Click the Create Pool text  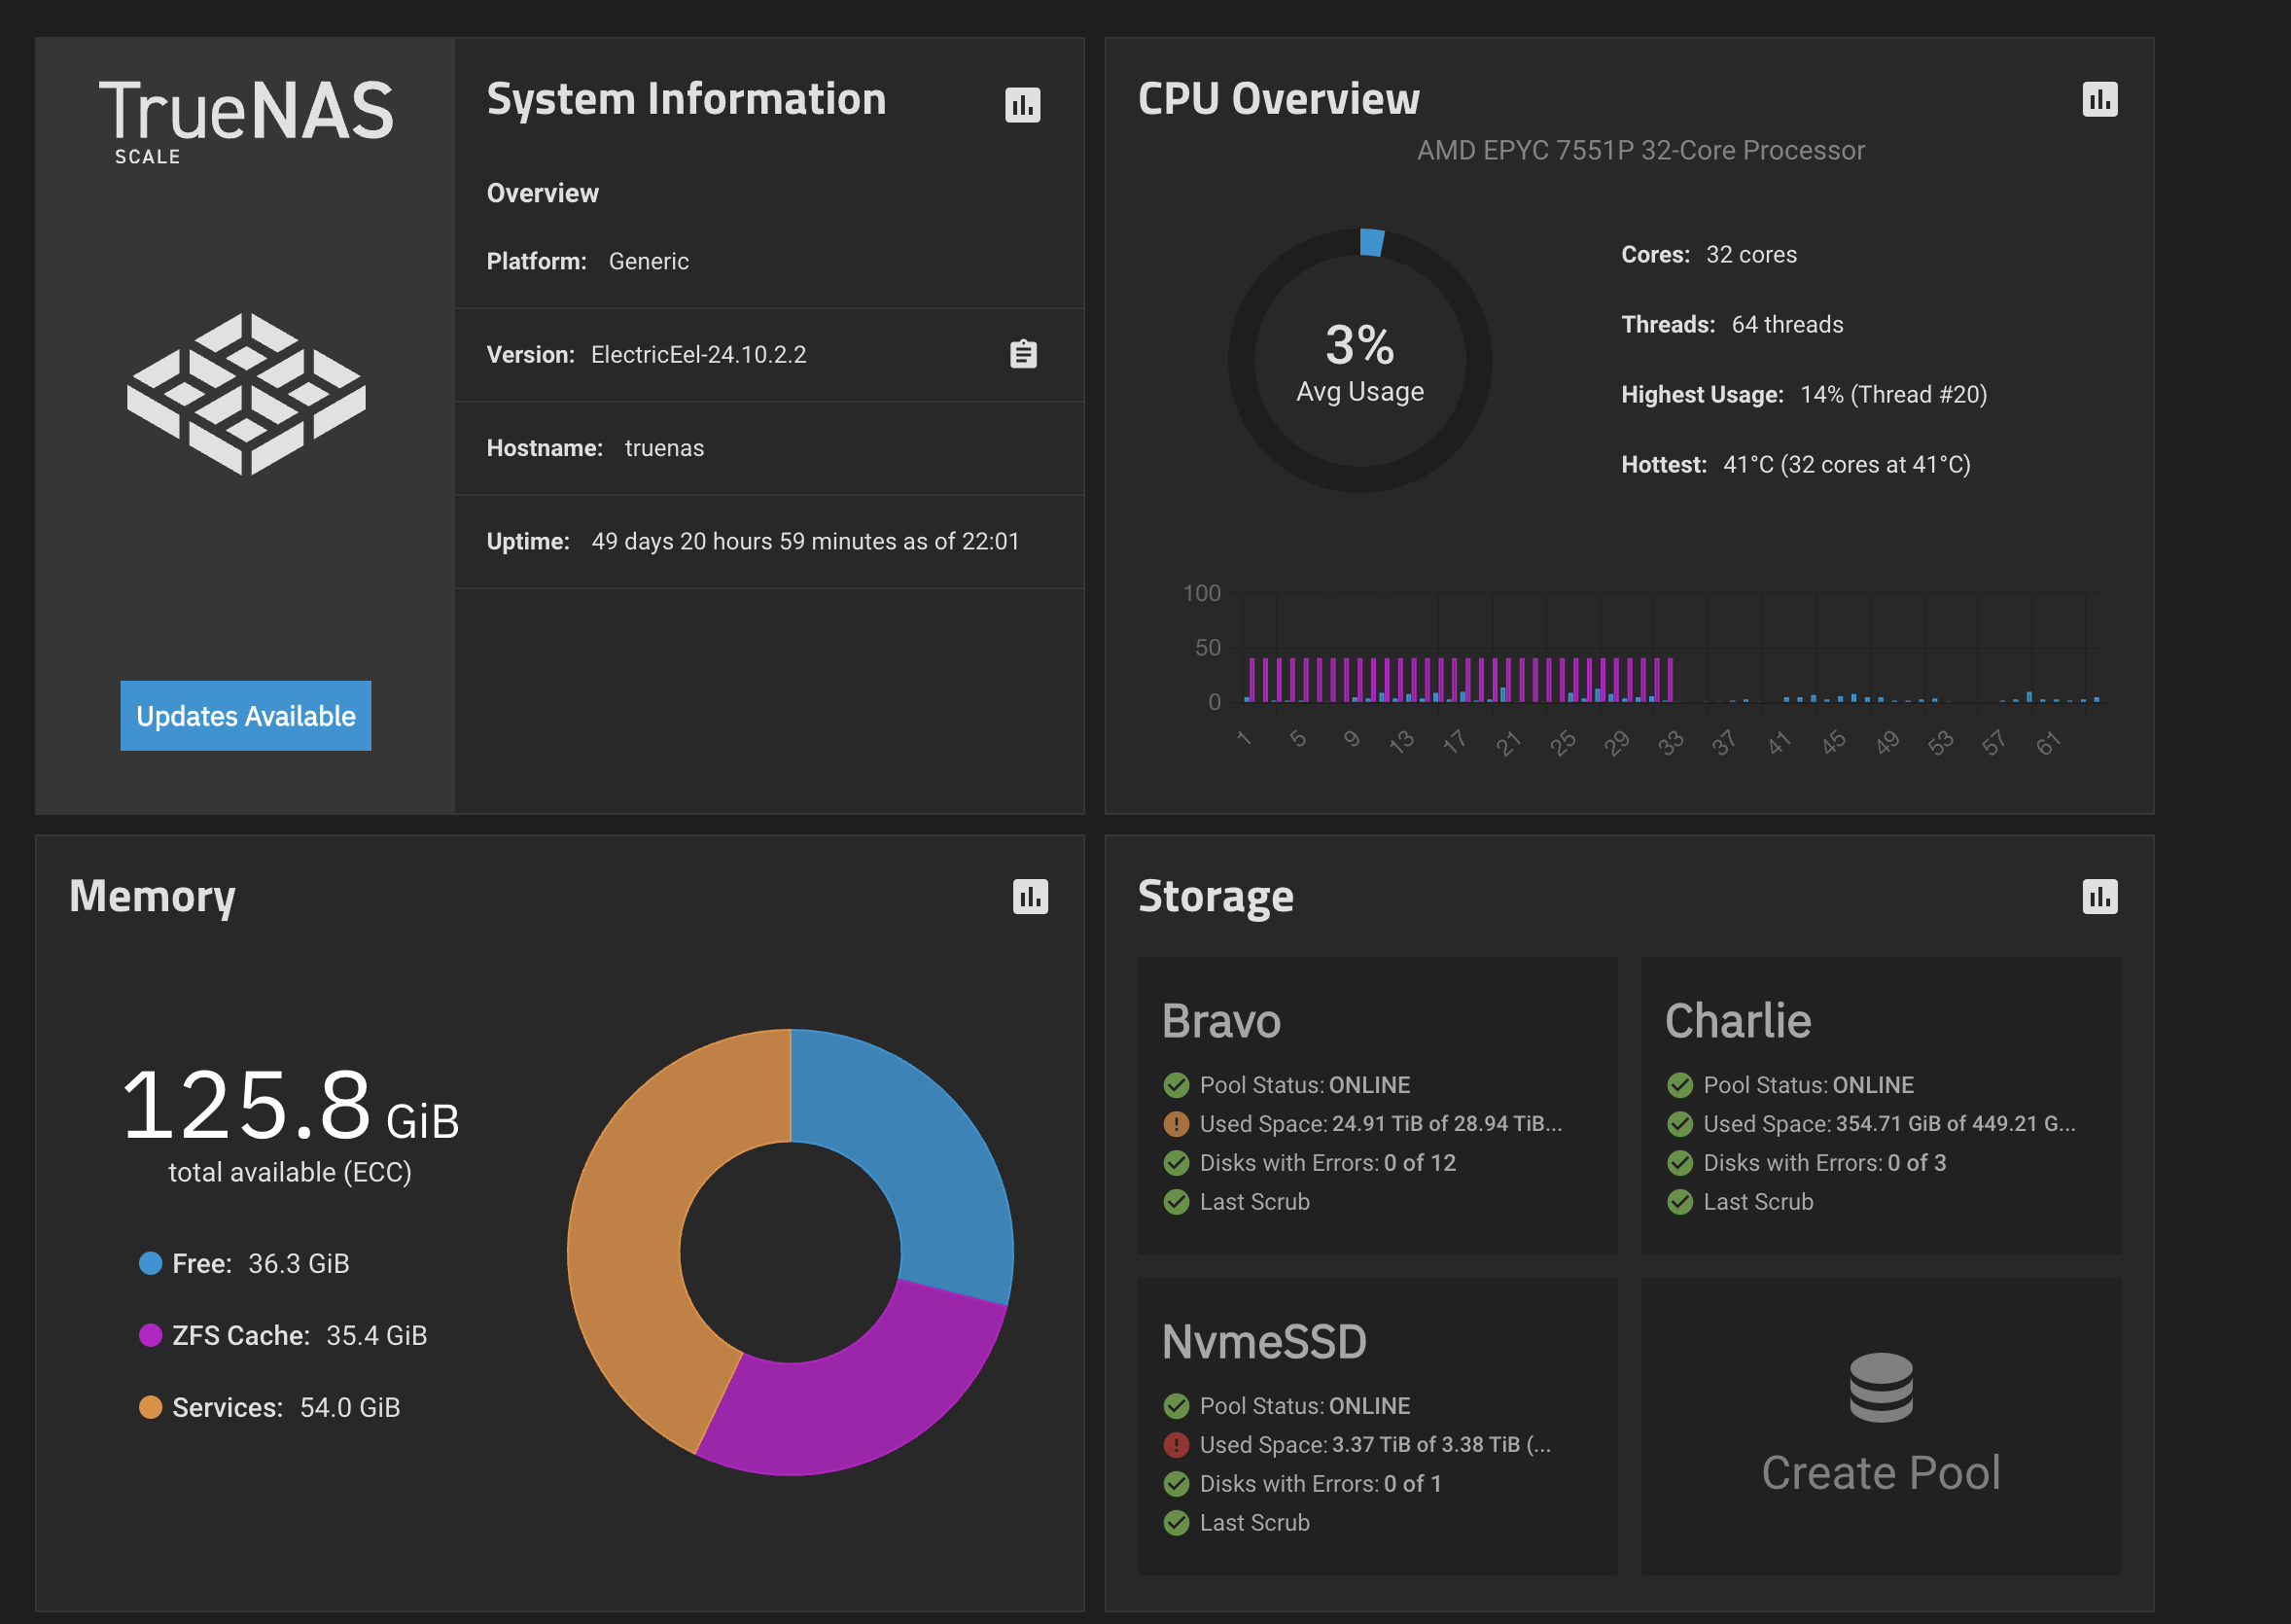pyautogui.click(x=1880, y=1472)
